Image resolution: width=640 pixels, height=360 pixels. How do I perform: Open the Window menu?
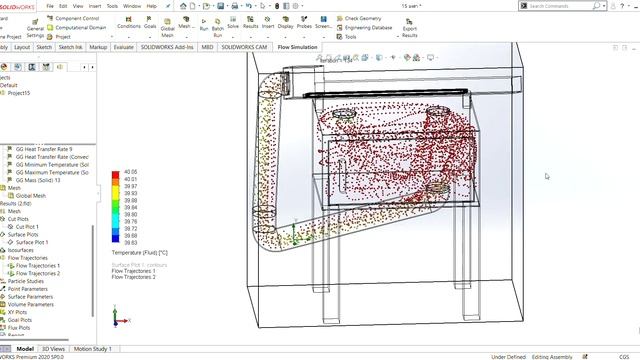point(132,6)
